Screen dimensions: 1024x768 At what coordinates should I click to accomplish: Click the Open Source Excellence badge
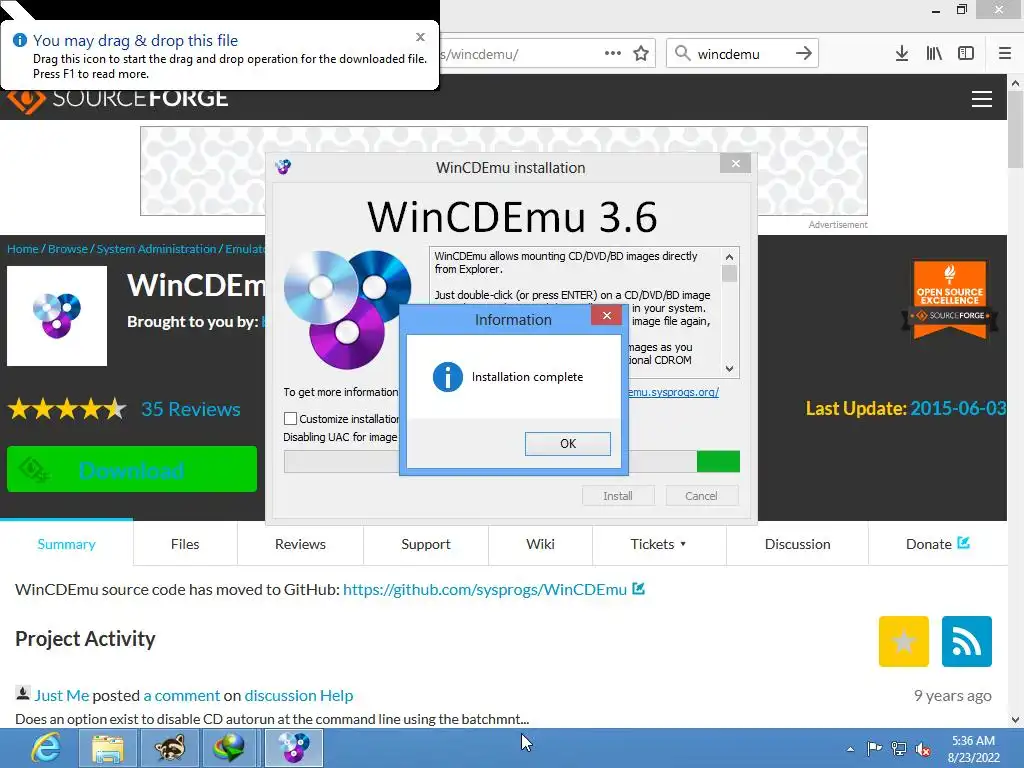tap(950, 300)
